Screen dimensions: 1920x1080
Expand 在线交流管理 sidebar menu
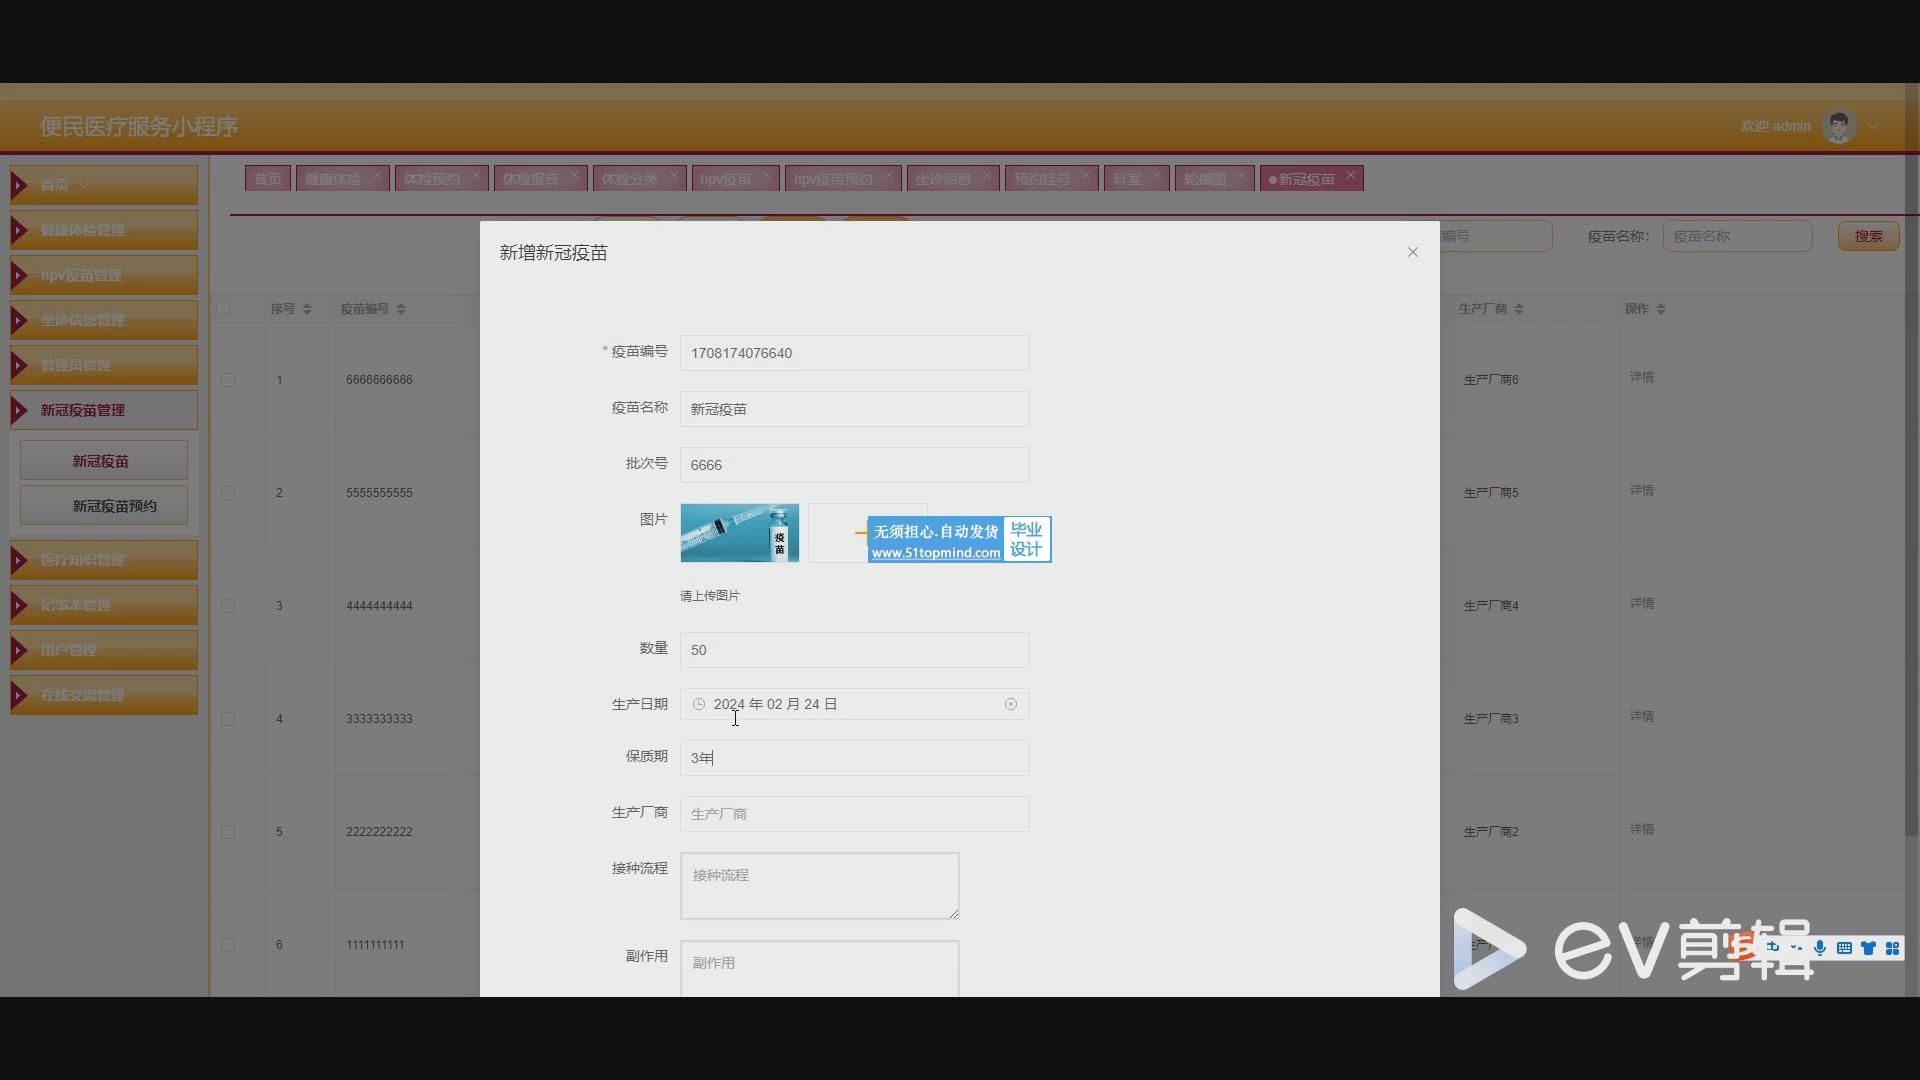(104, 695)
